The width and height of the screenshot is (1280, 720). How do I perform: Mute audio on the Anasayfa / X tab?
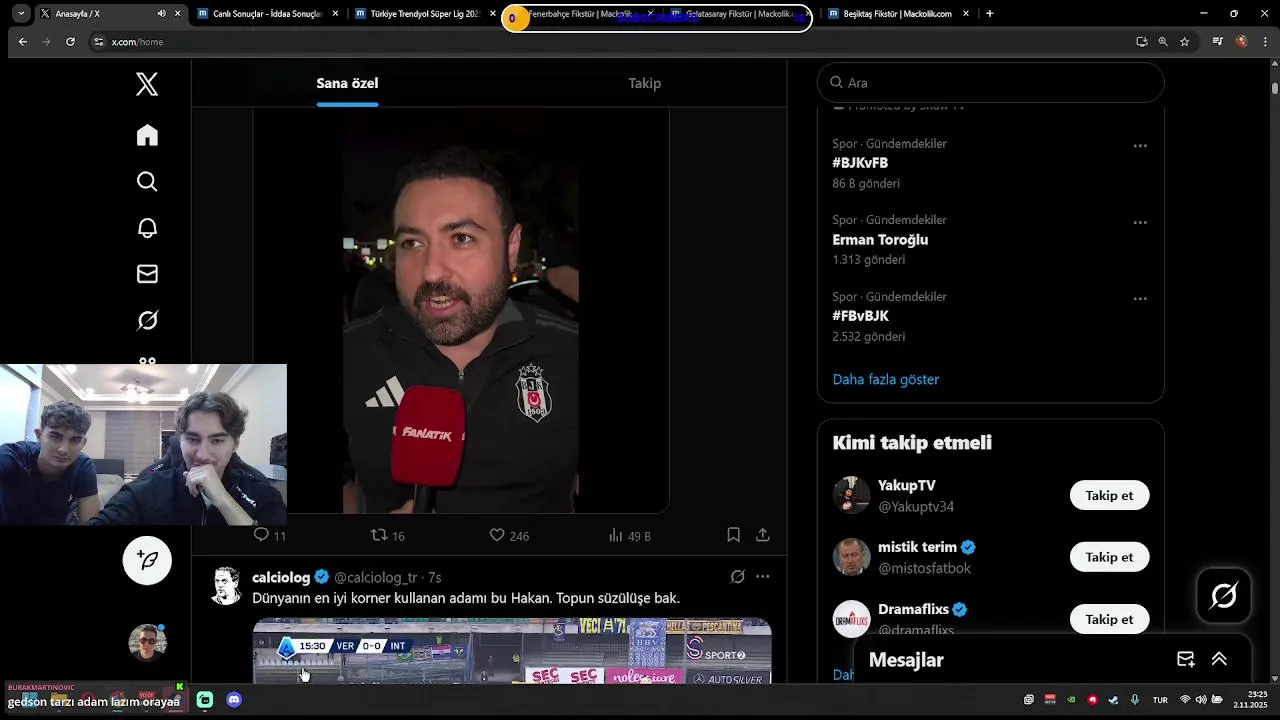[161, 14]
